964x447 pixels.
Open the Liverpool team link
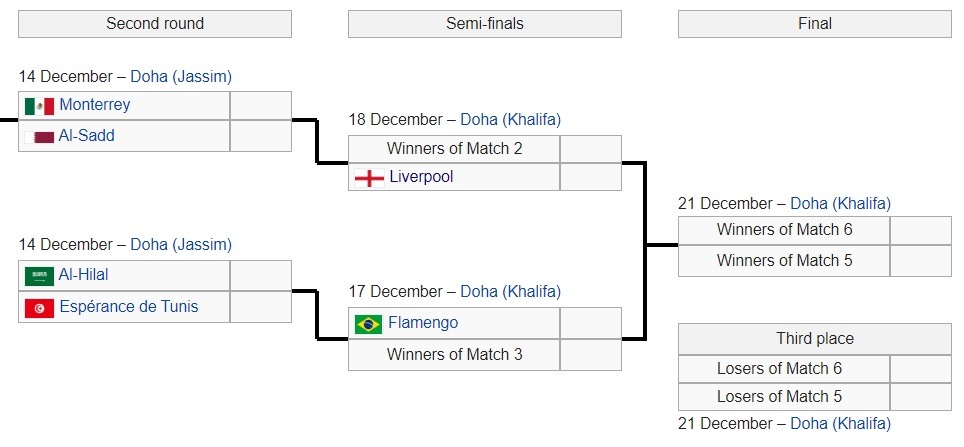[421, 177]
